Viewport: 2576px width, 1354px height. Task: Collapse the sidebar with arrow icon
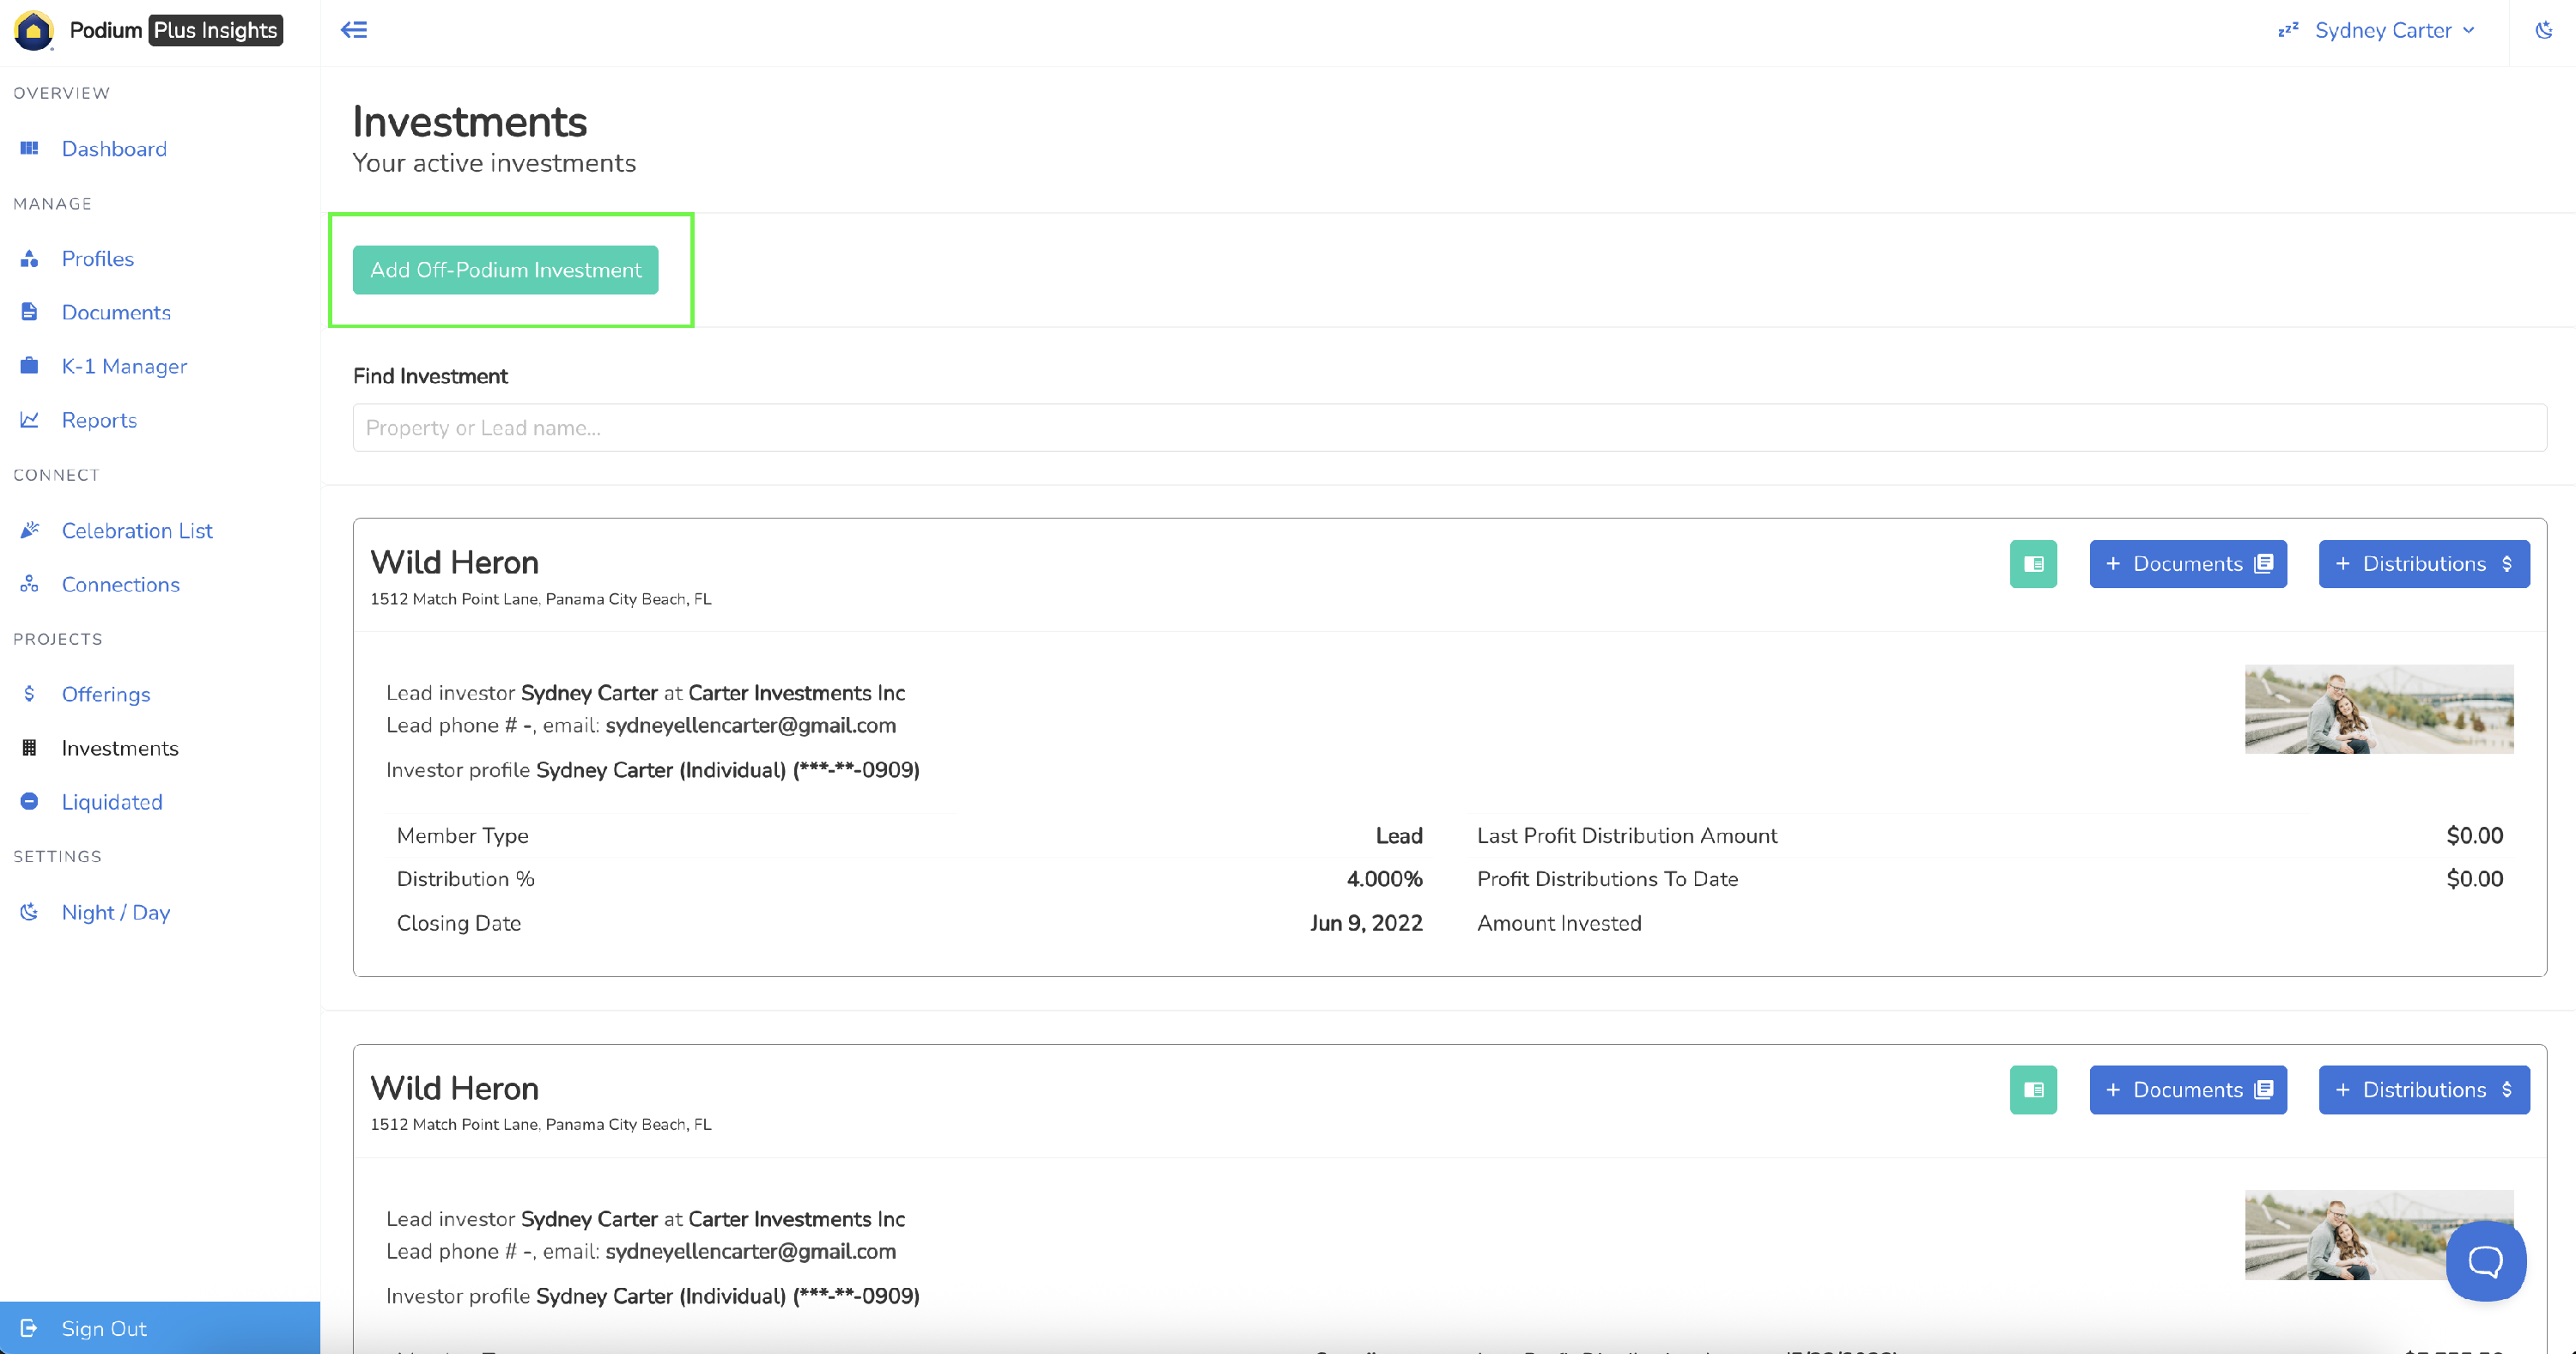(354, 30)
